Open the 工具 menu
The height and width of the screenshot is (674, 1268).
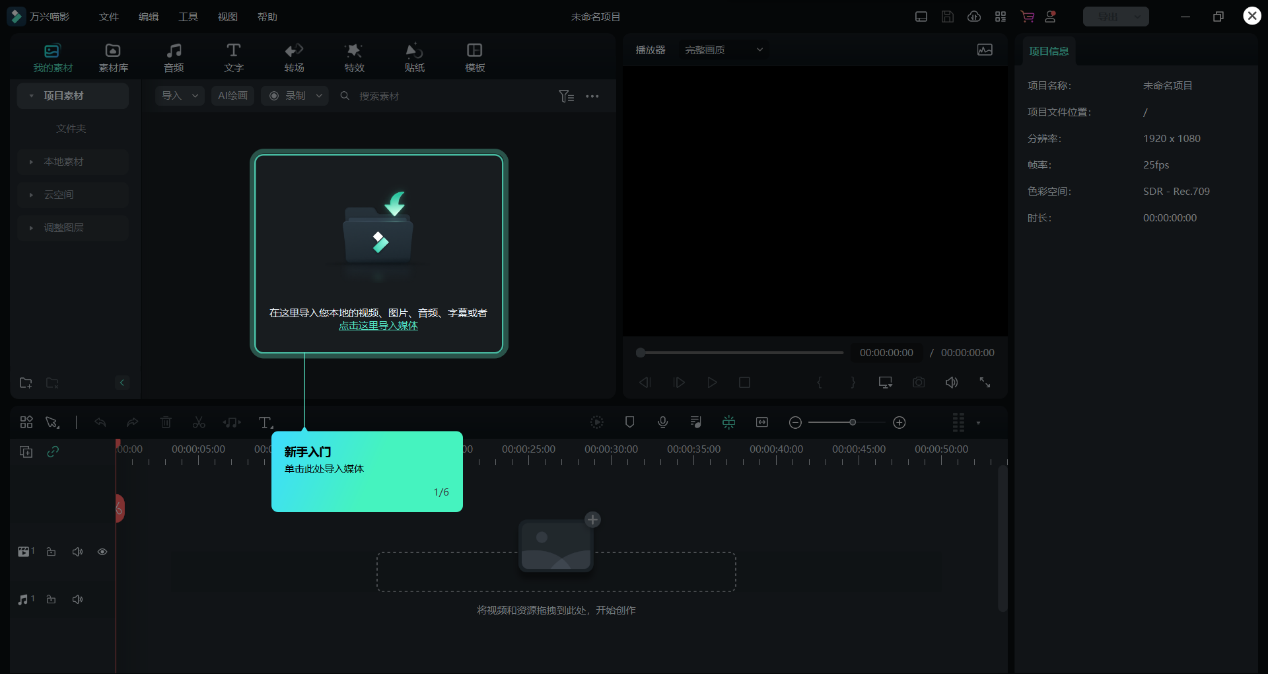(x=188, y=17)
